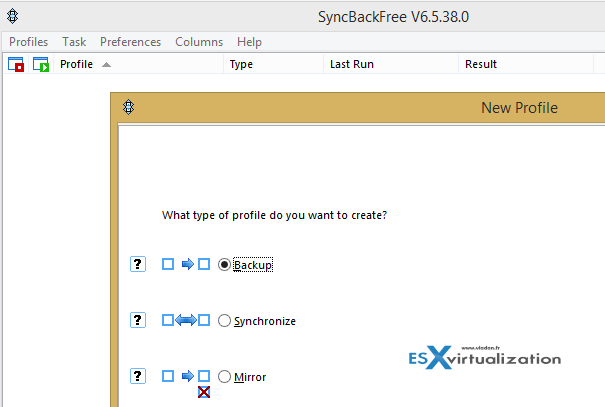Sort list by Profile column header
The image size is (605, 407).
pos(138,64)
